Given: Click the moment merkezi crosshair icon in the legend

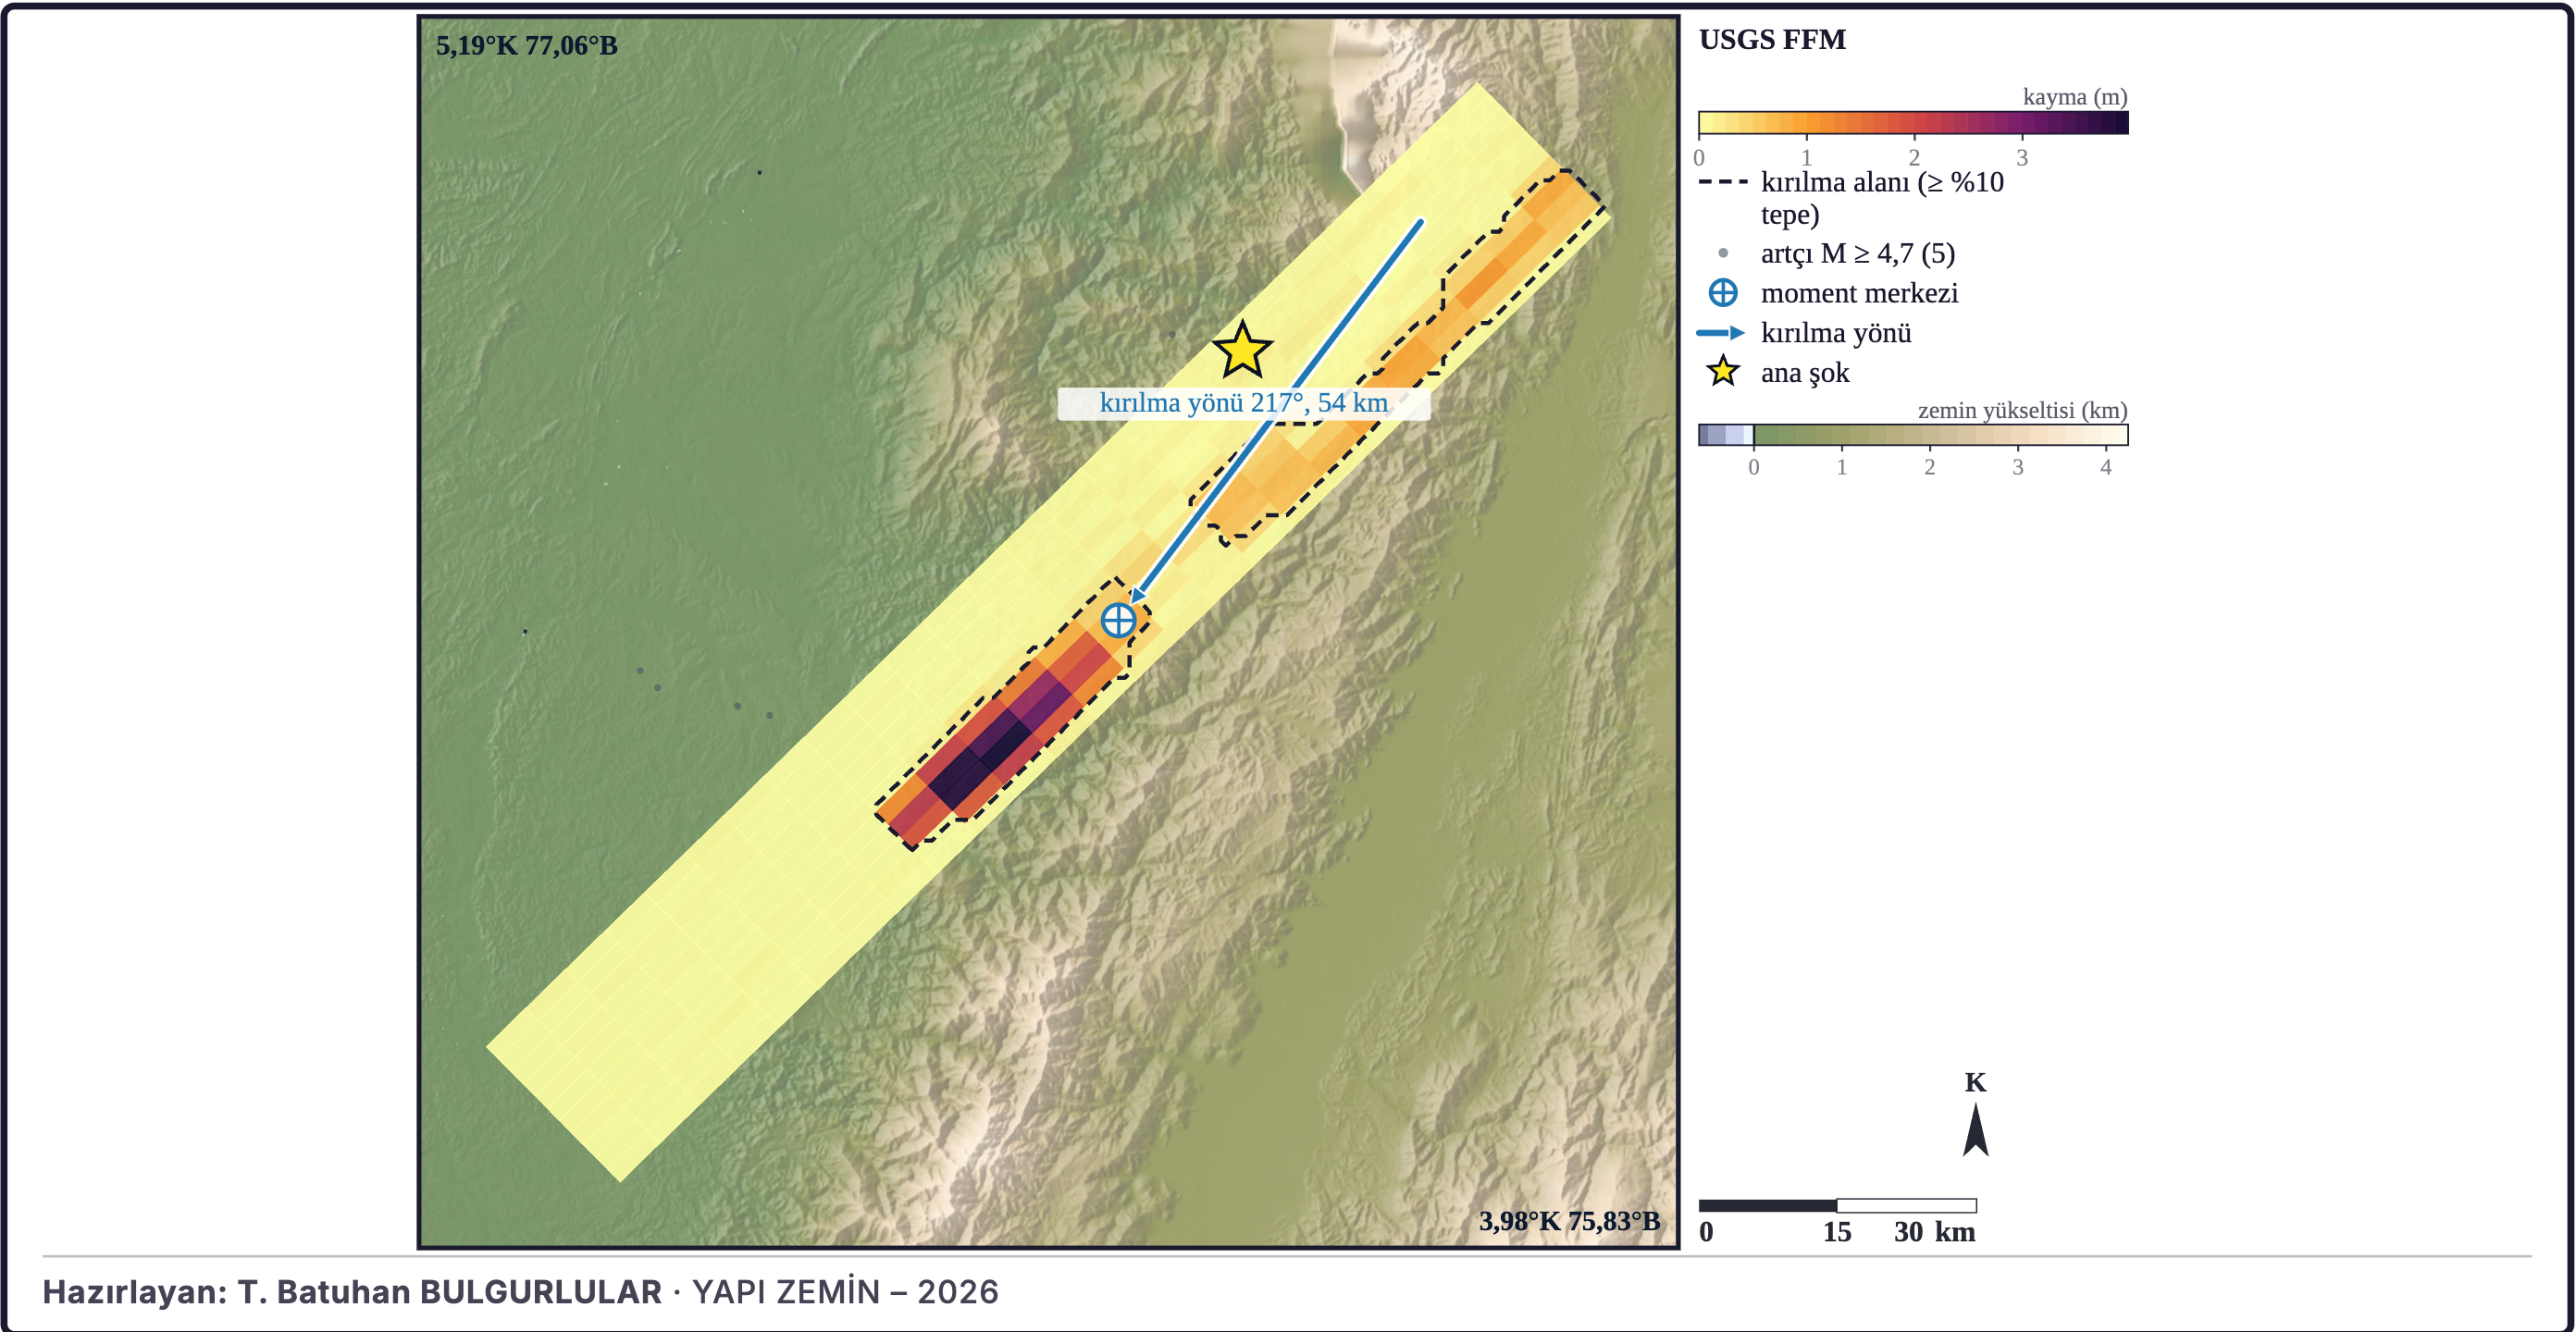Looking at the screenshot, I should tap(1723, 293).
